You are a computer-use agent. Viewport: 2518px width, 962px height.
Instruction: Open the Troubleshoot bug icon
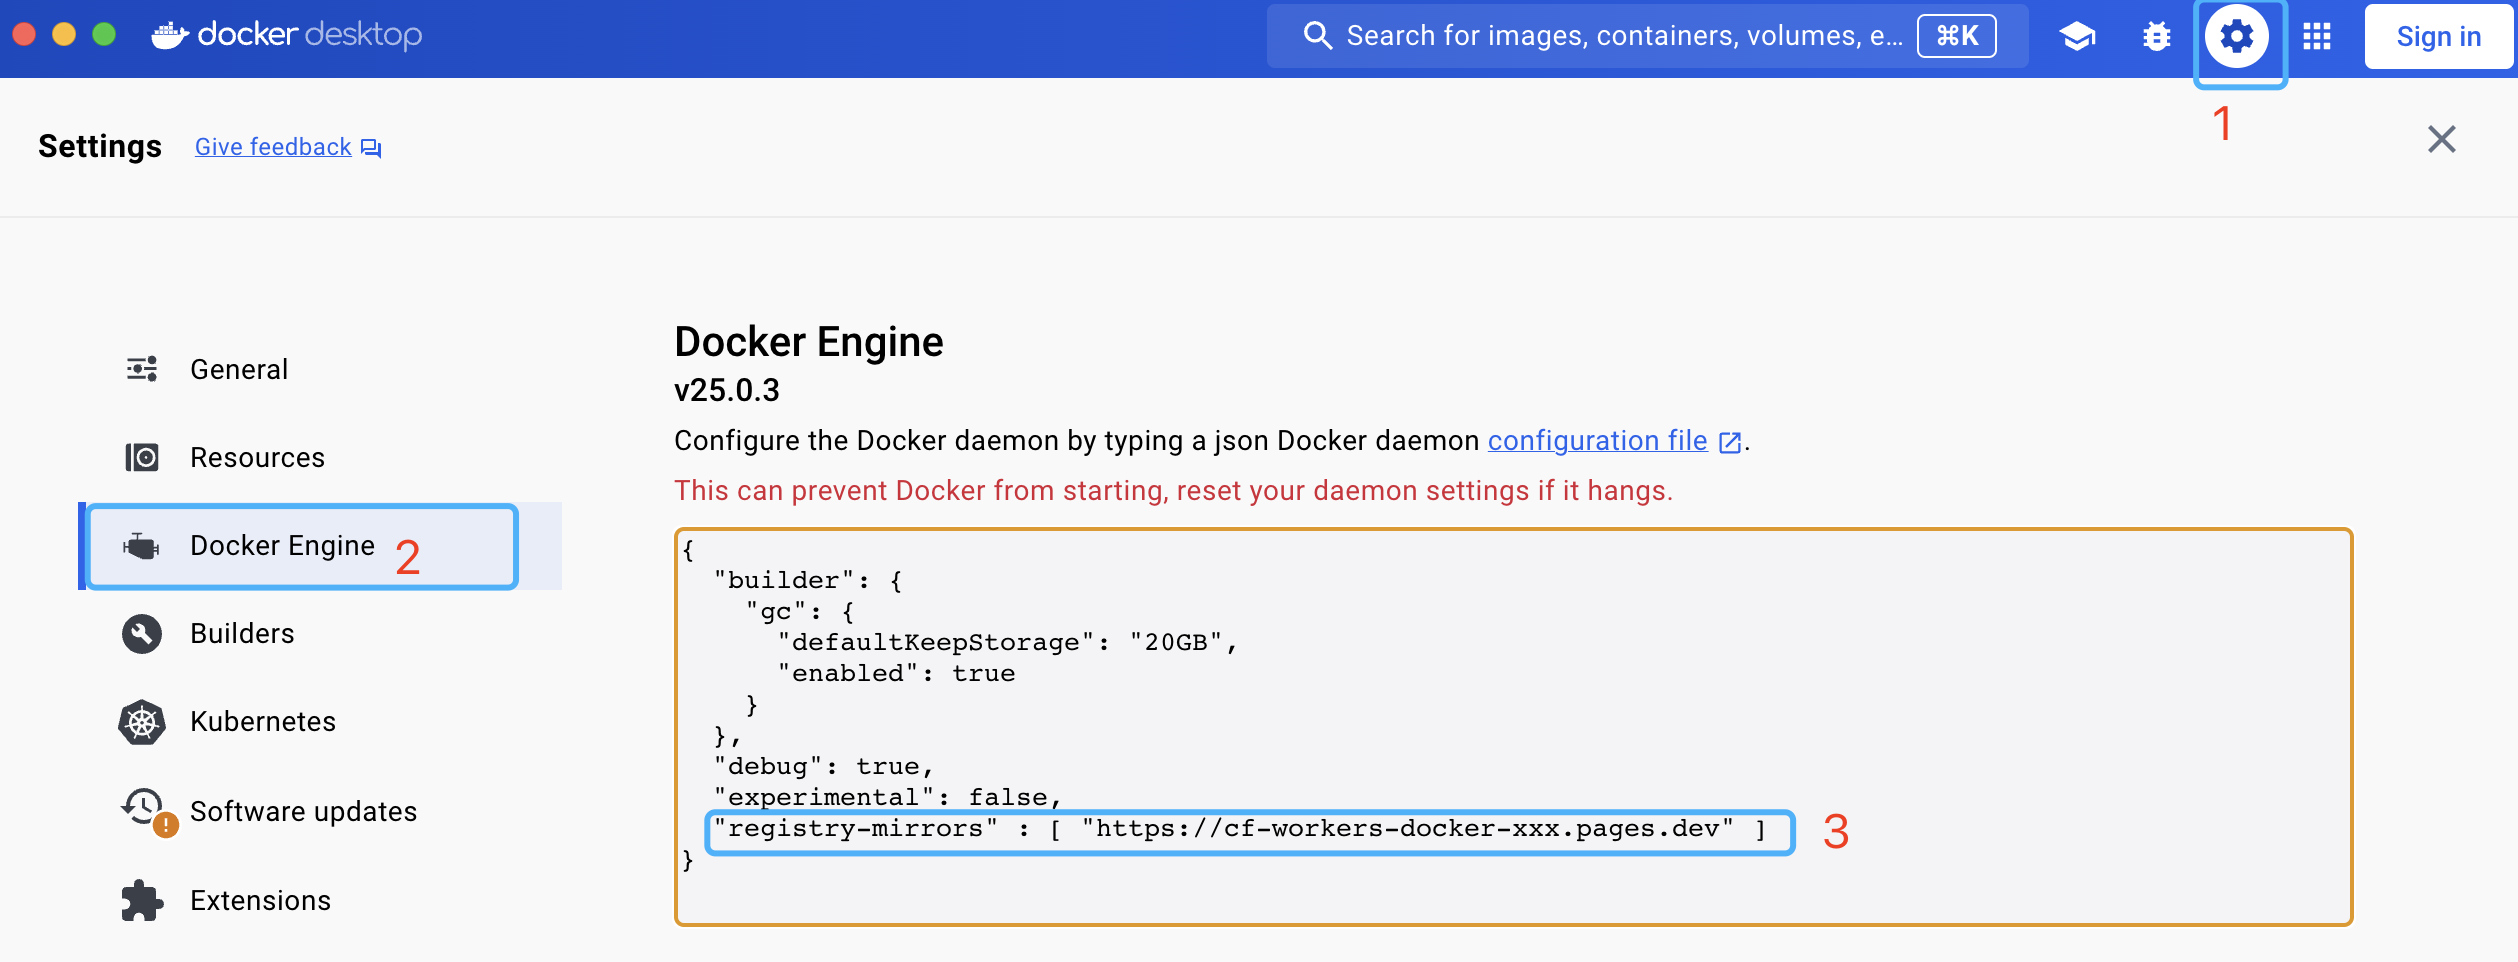click(x=2157, y=37)
